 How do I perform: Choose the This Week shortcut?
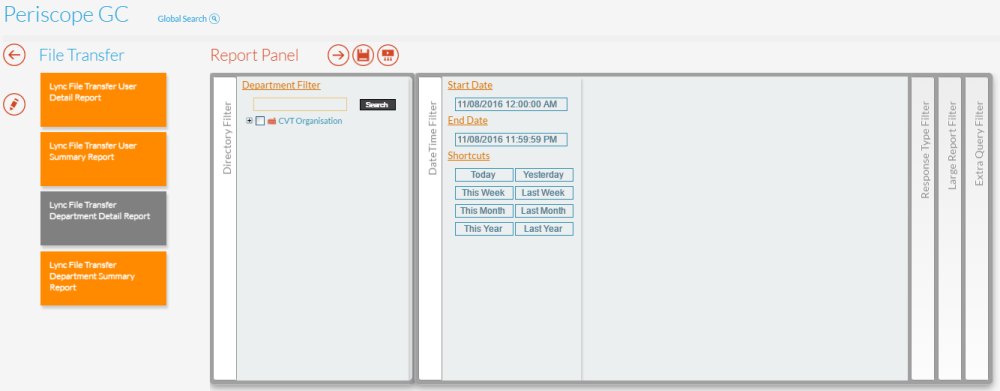click(x=483, y=193)
